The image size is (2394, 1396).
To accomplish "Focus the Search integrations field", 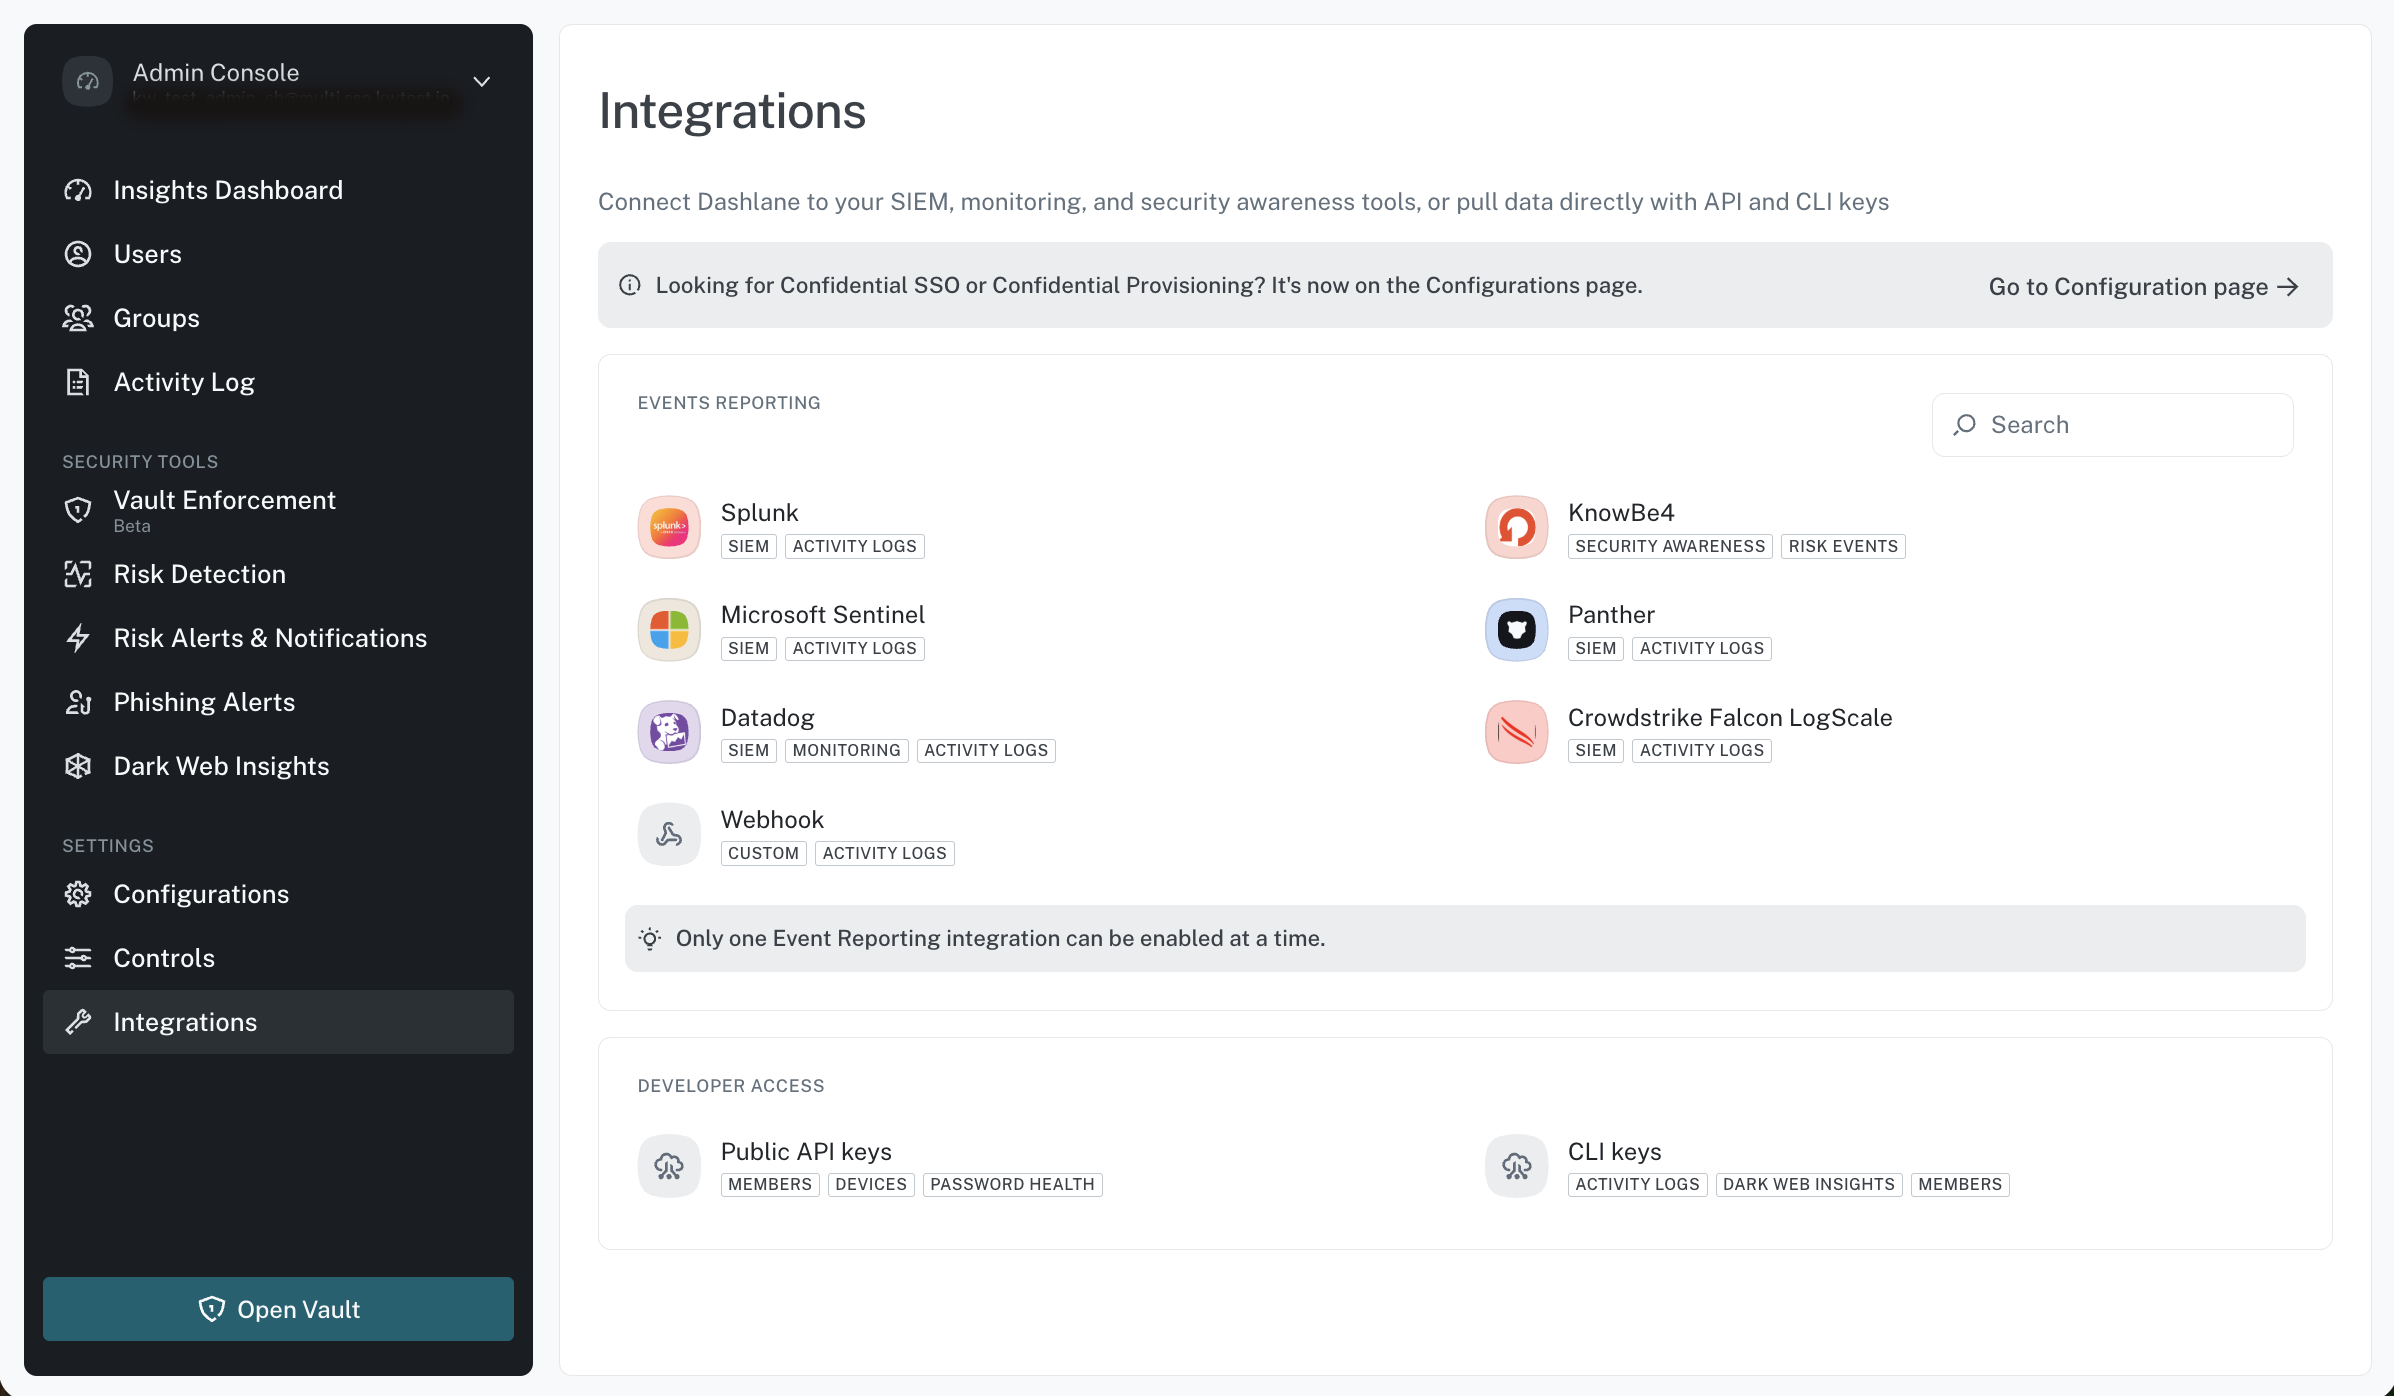I will tap(2112, 425).
